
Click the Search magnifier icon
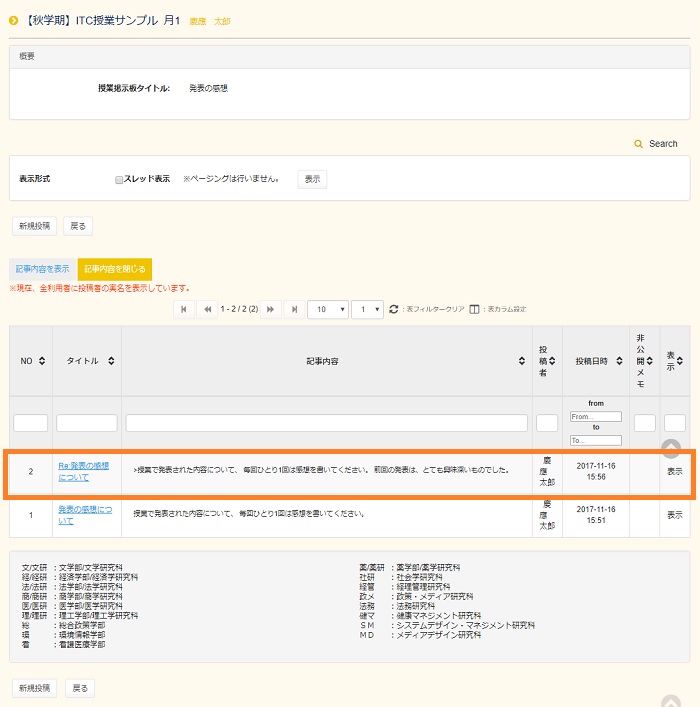(639, 145)
